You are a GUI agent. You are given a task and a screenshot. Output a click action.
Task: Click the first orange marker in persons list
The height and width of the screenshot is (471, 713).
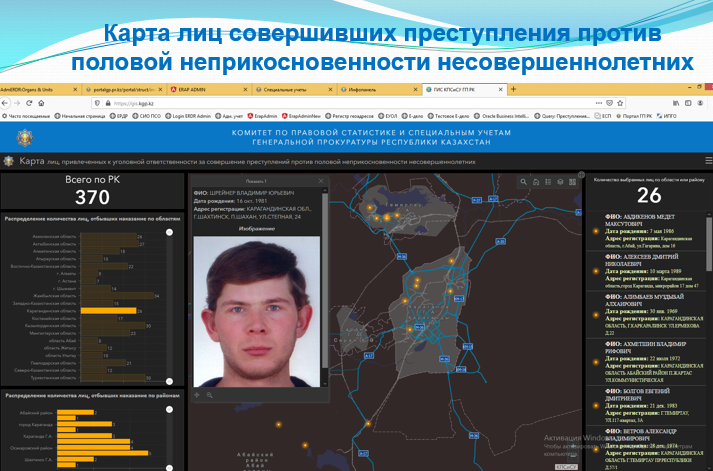(x=595, y=231)
